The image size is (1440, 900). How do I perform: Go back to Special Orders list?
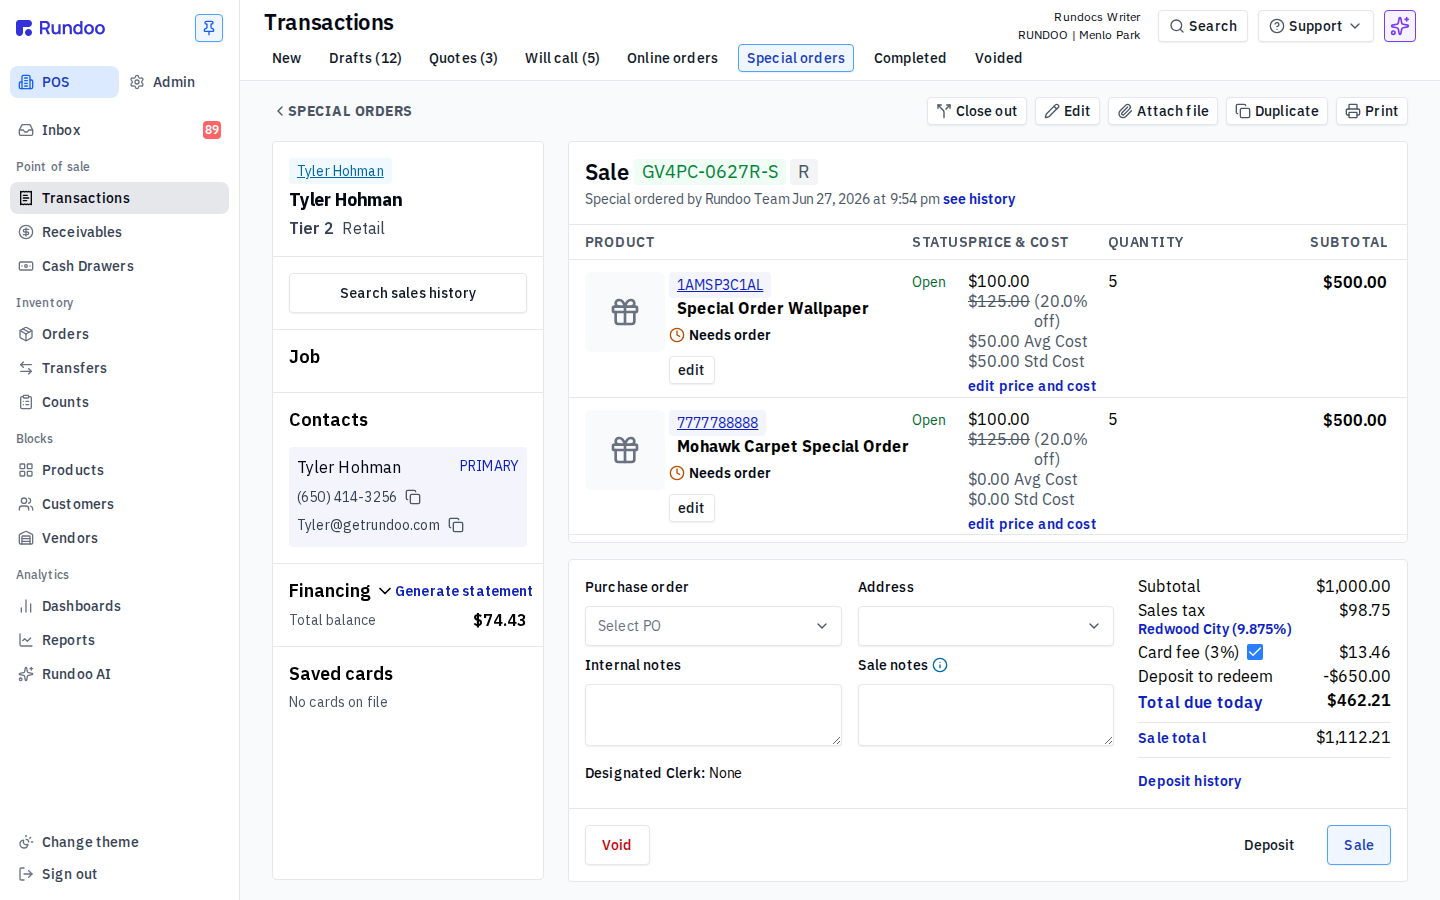(x=344, y=111)
